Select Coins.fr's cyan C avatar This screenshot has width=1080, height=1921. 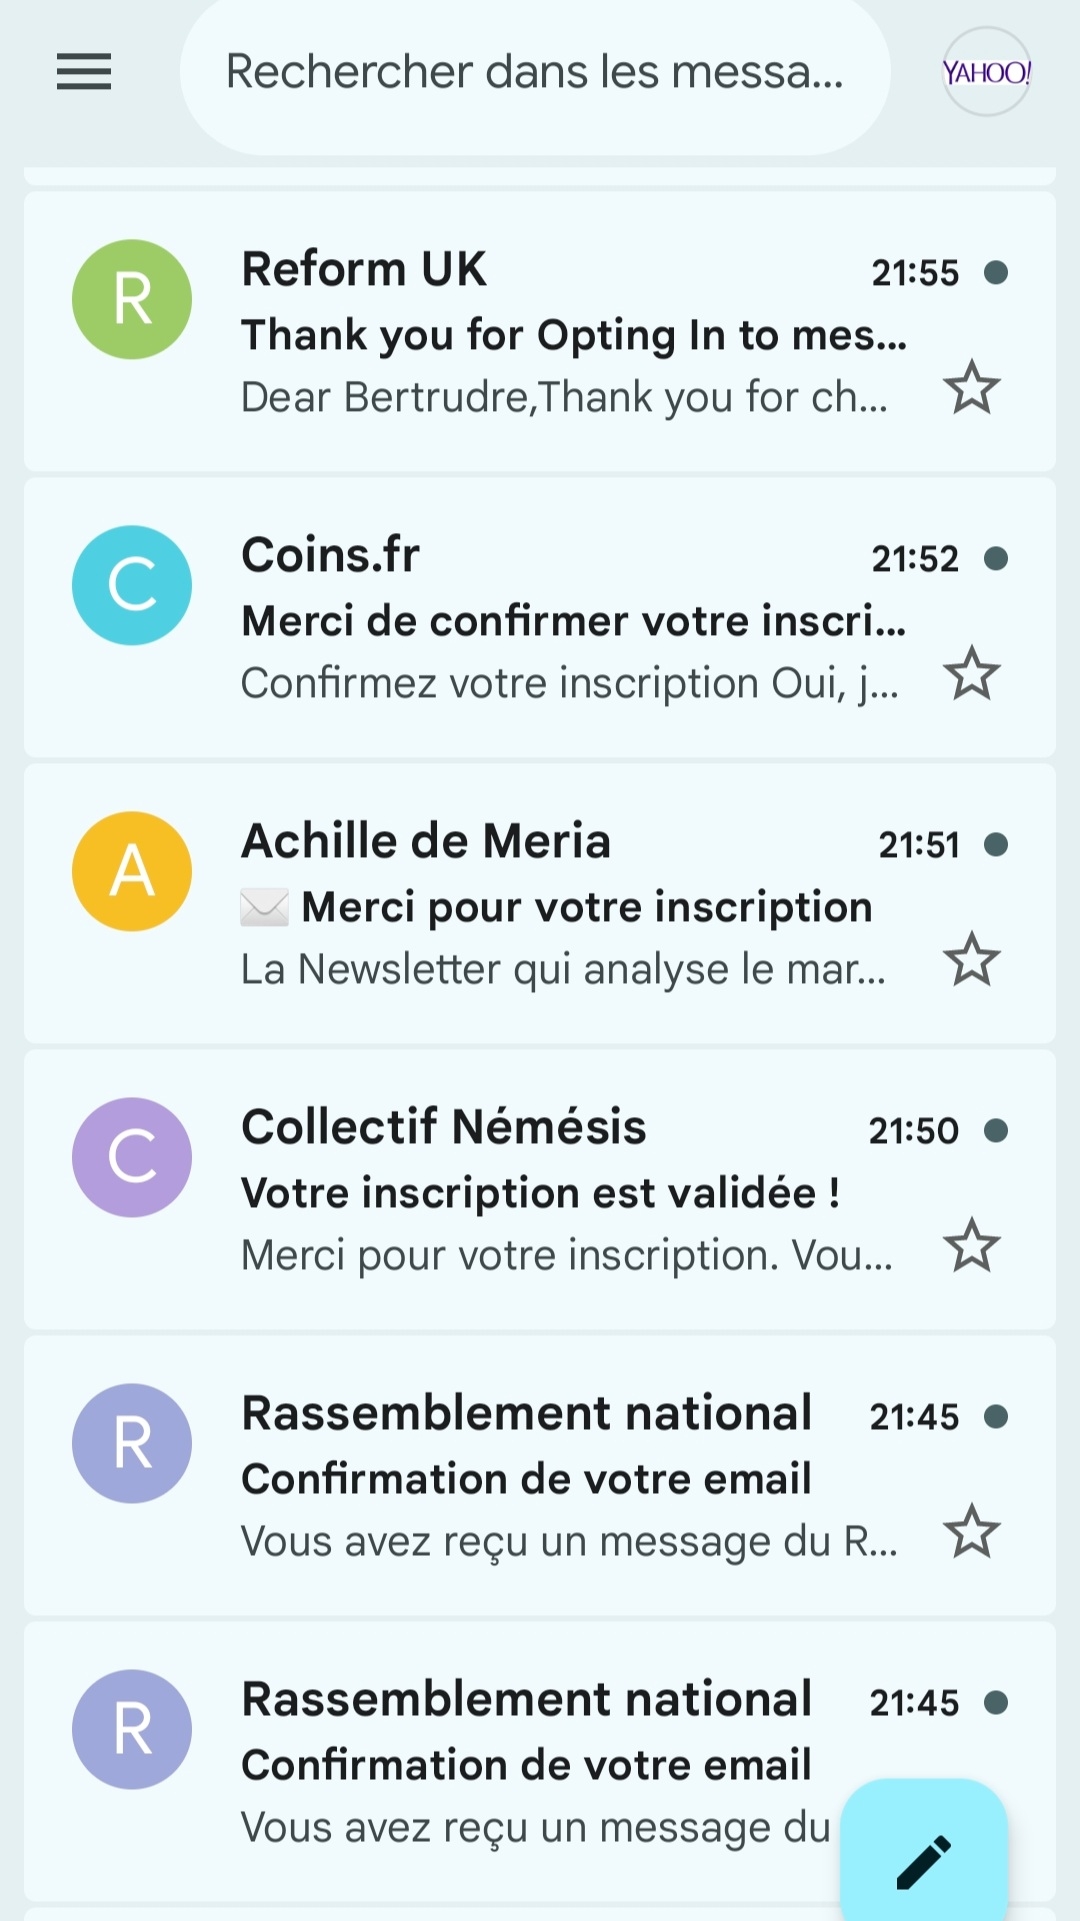pos(132,585)
